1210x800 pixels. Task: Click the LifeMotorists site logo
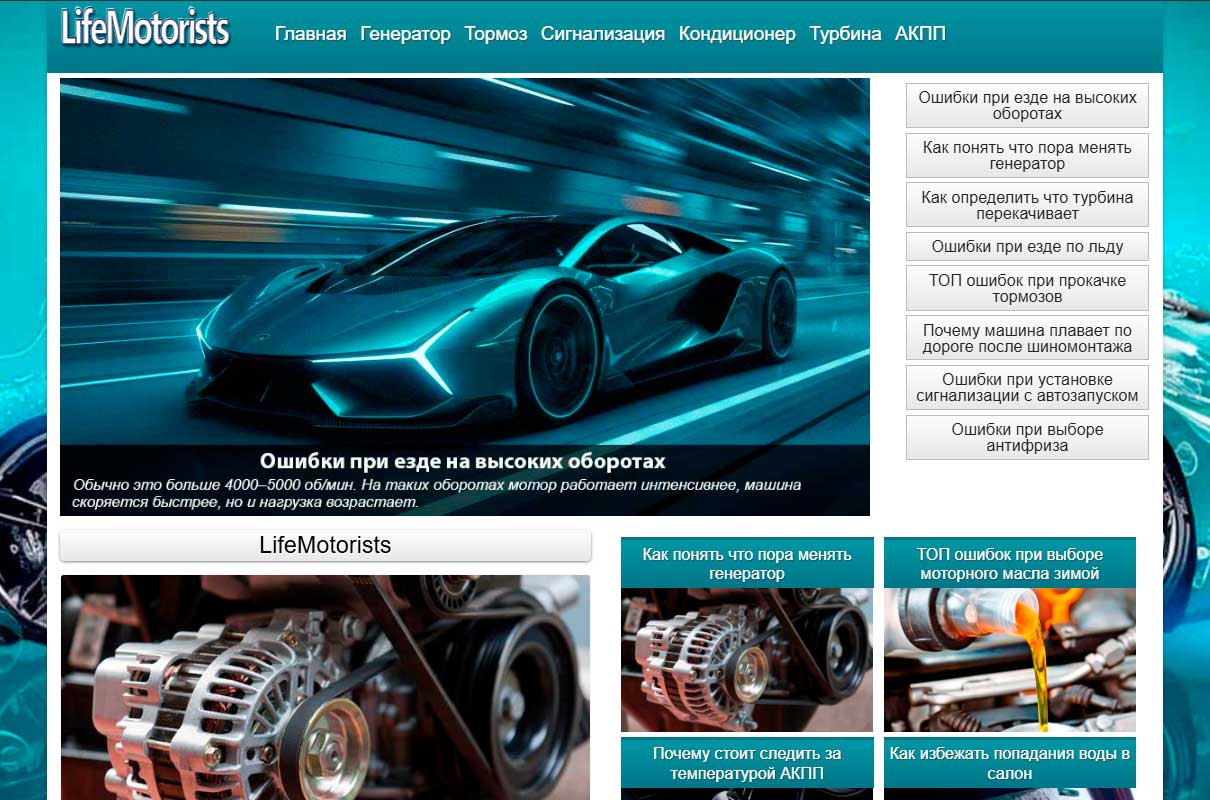146,30
